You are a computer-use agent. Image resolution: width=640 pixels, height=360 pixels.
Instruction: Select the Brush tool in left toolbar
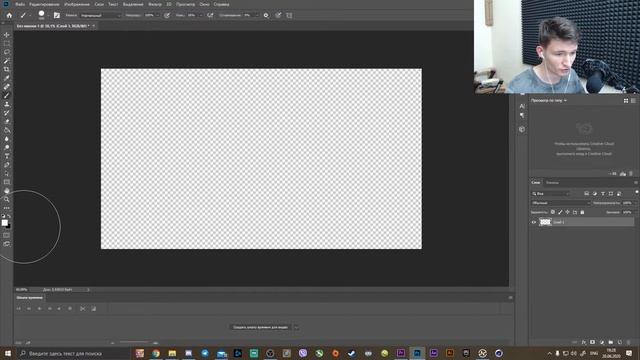point(7,95)
